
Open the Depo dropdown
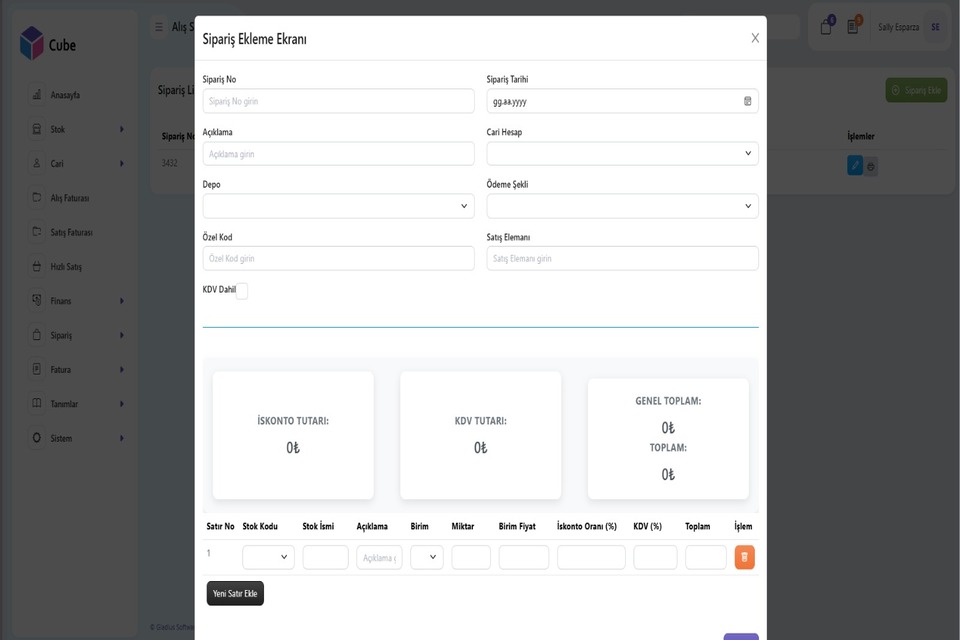tap(338, 206)
